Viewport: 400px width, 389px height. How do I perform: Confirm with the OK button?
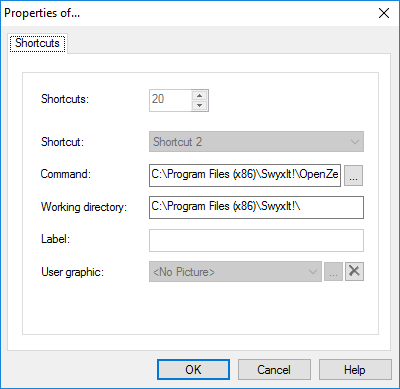tap(193, 370)
